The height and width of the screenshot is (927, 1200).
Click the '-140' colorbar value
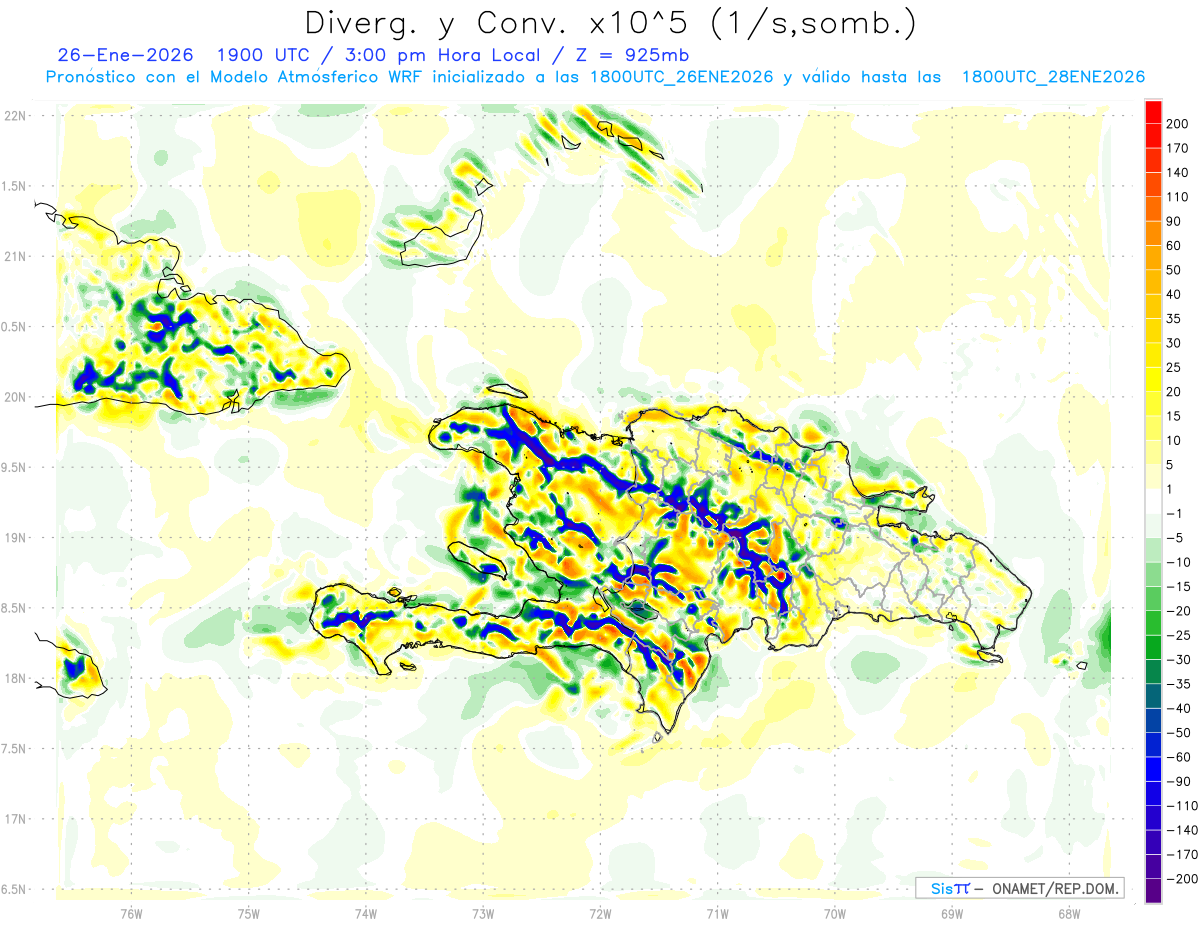(x=1182, y=830)
